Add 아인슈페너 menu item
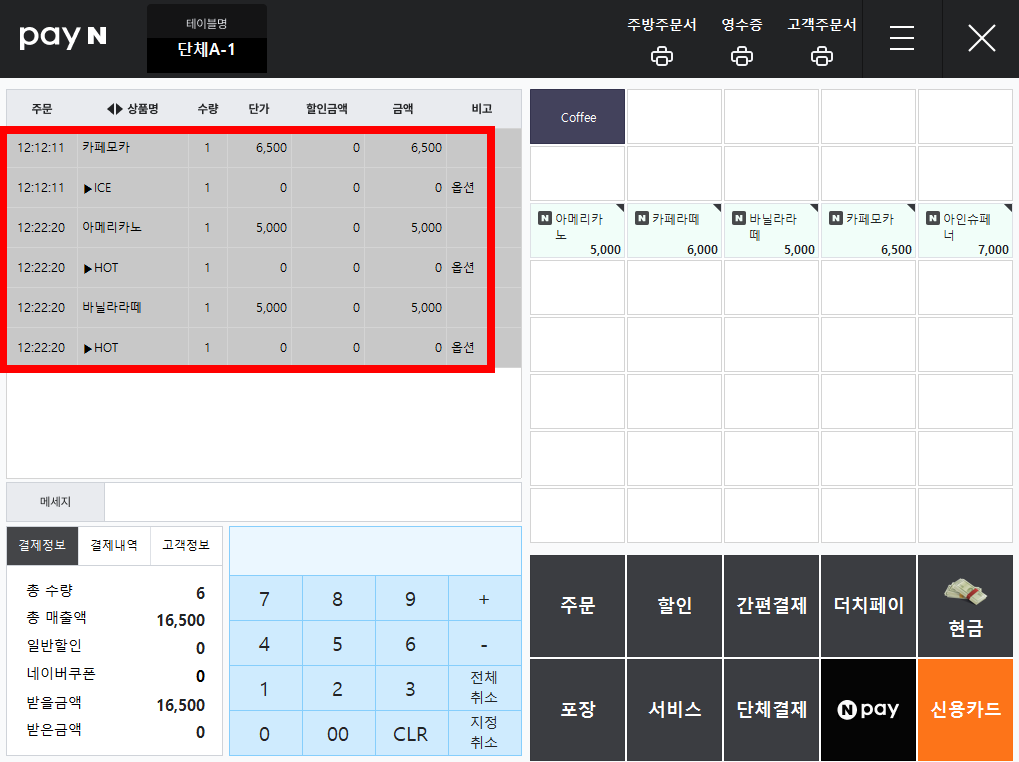Screen dimensions: 1019x762 coord(965,231)
